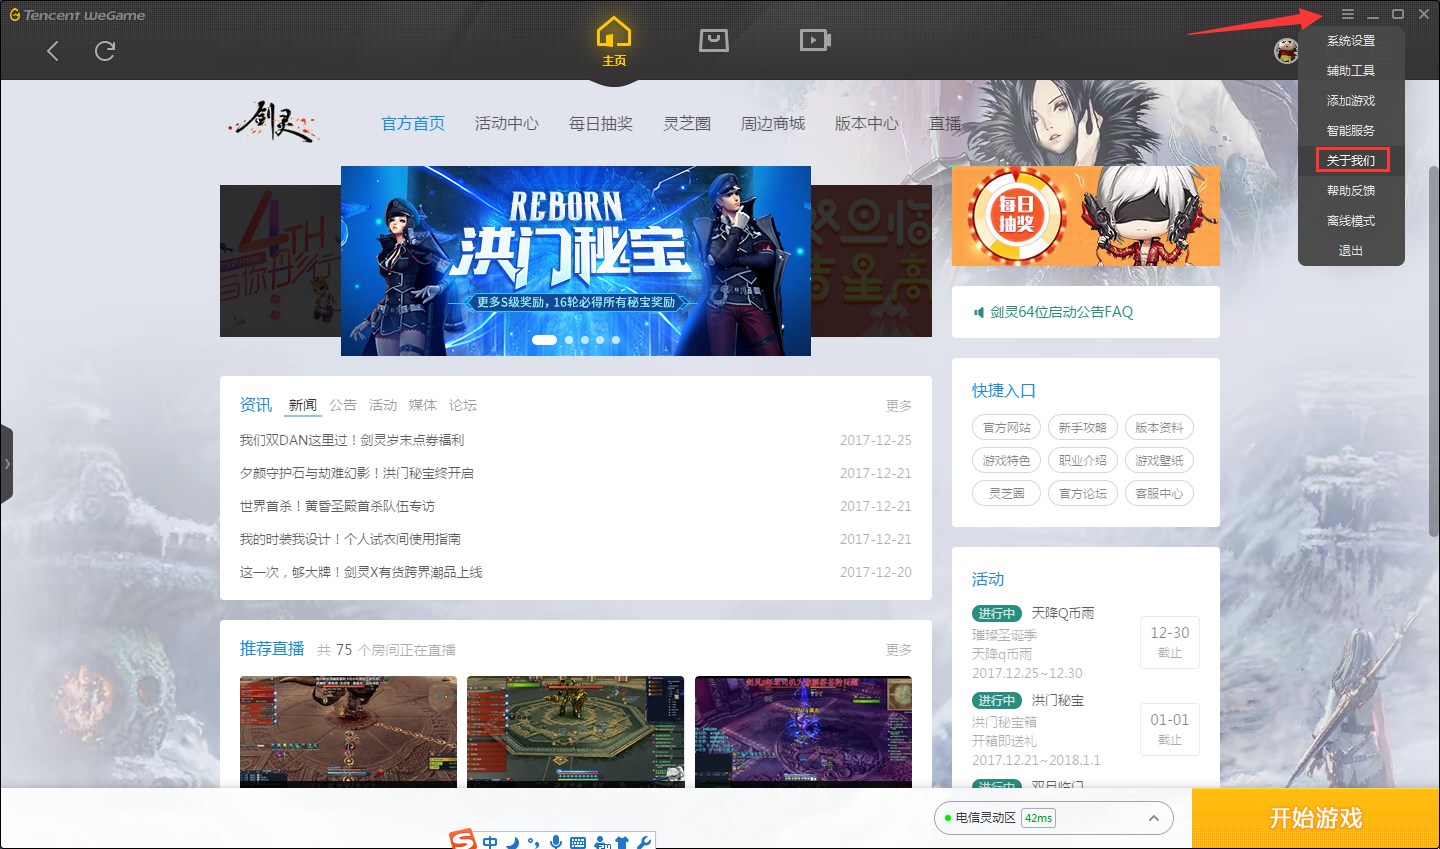Click the 42ms latency indicator

click(x=1038, y=818)
